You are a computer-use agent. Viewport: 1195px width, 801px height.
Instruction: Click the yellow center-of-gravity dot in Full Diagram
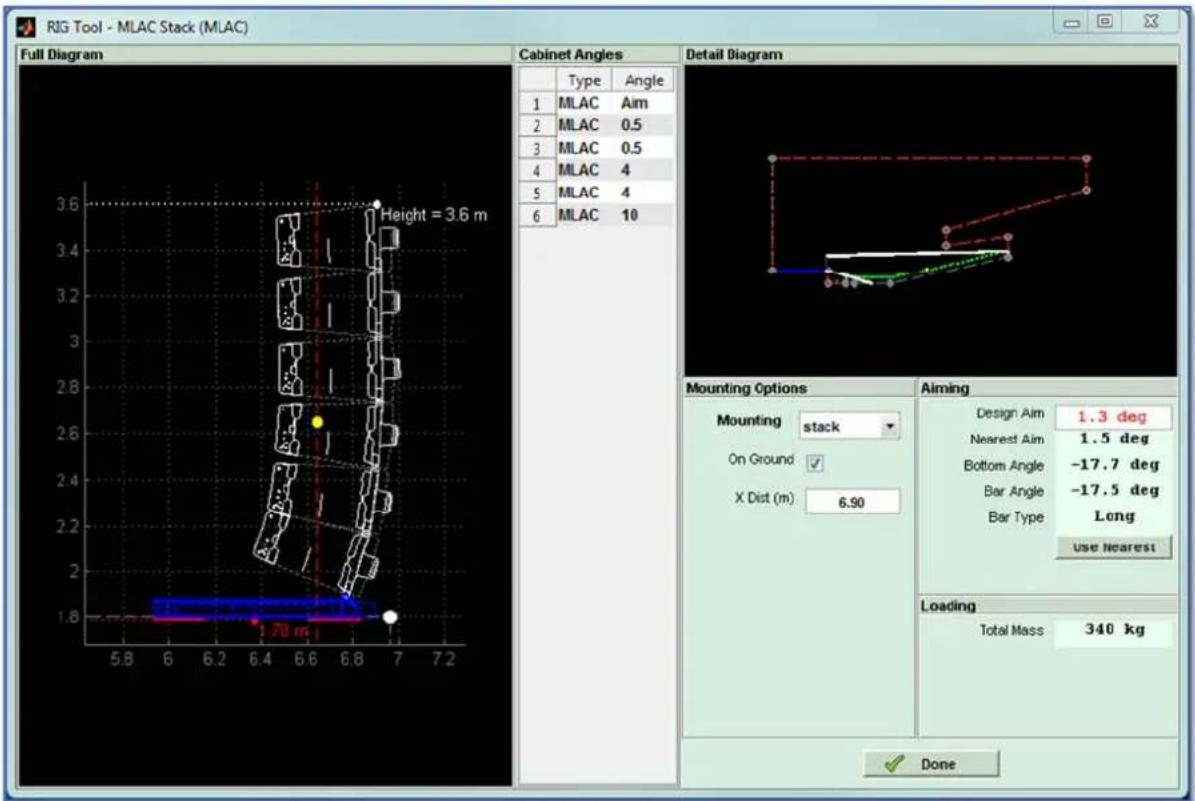pos(317,422)
